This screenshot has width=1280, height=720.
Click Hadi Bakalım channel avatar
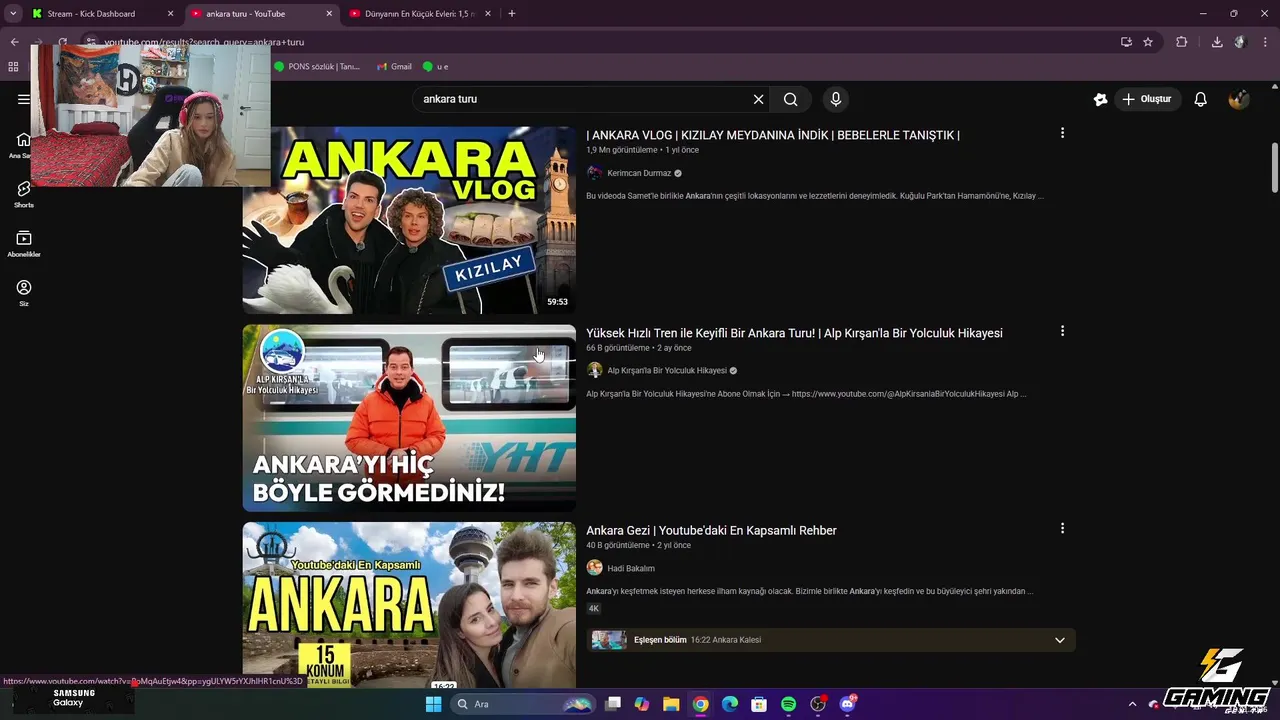tap(594, 568)
